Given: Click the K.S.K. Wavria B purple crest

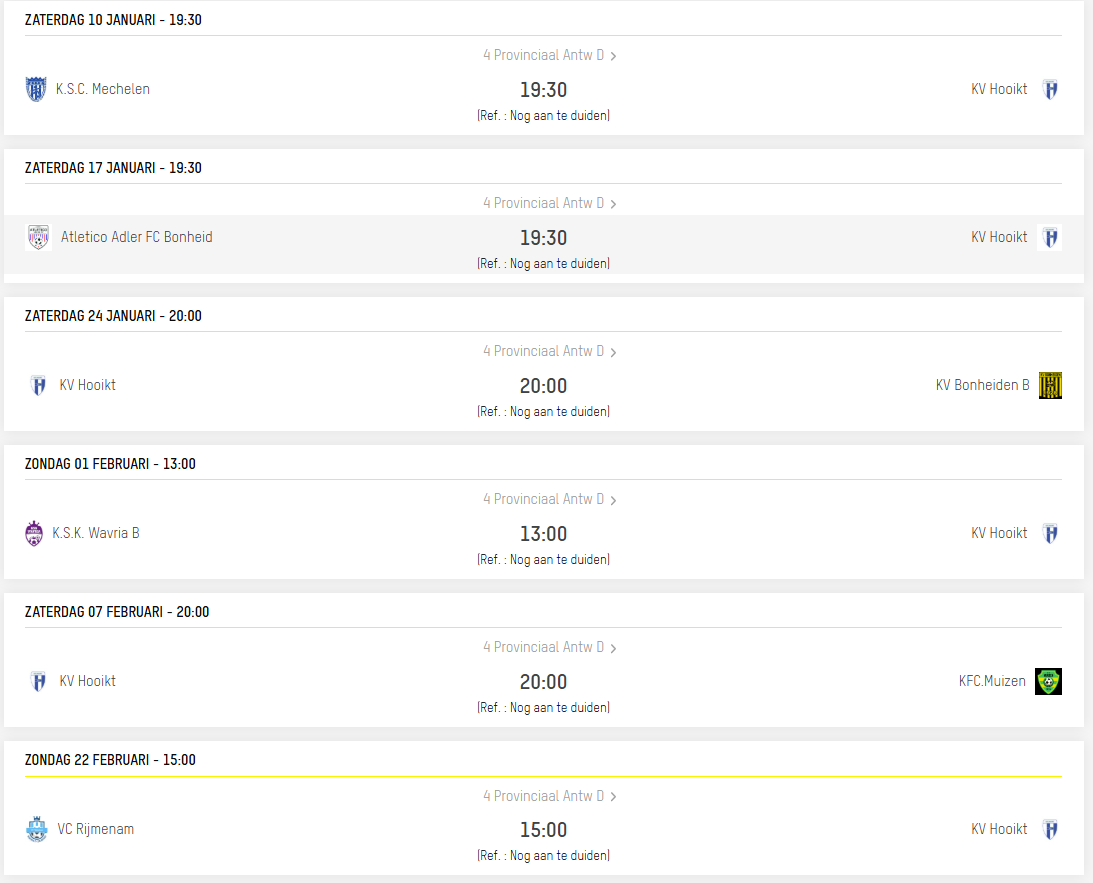Looking at the screenshot, I should 34,533.
